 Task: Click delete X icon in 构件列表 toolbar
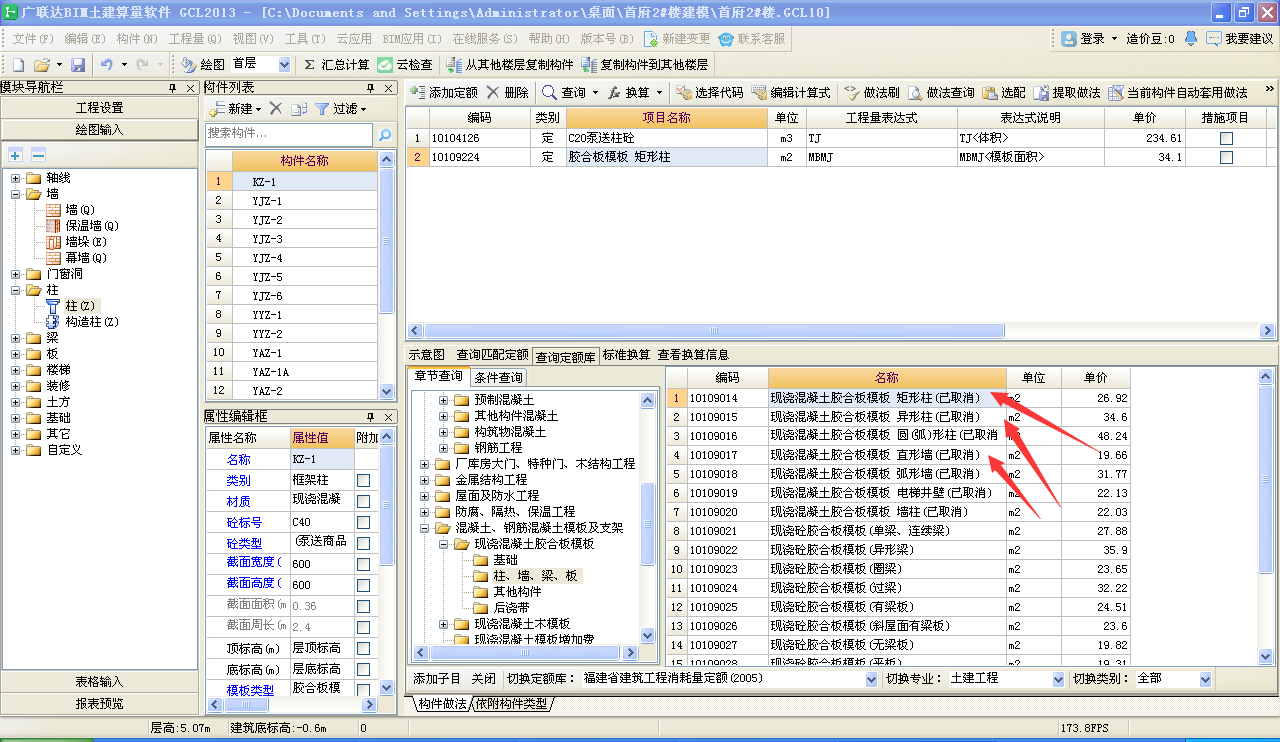(x=276, y=108)
